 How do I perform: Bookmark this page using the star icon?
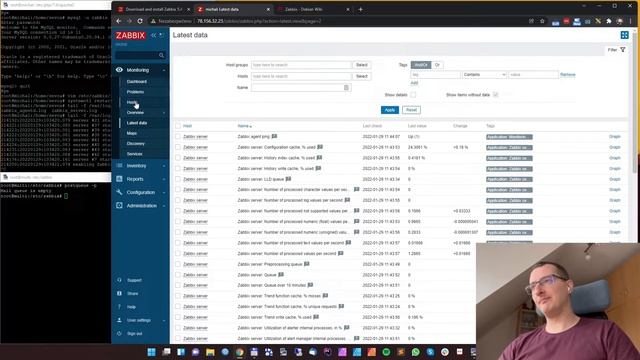click(x=542, y=21)
